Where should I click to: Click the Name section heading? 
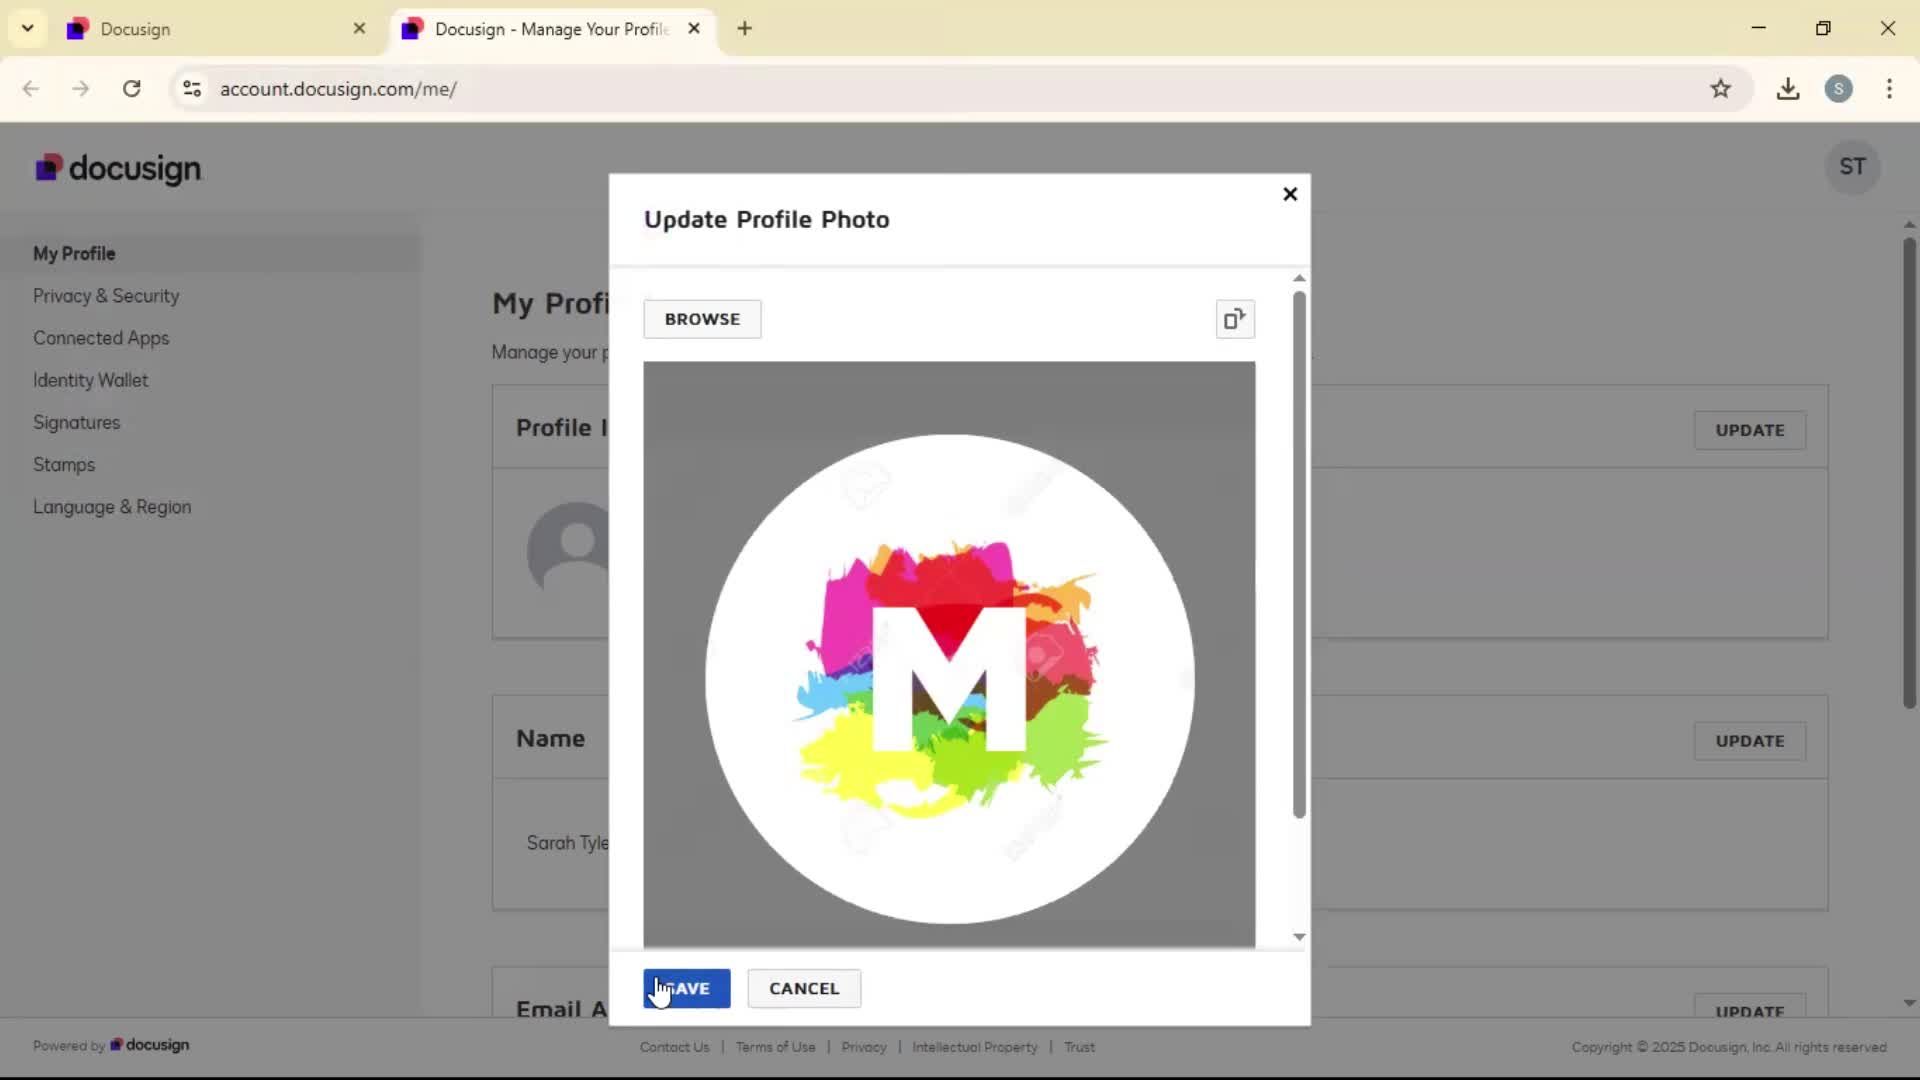pos(551,739)
